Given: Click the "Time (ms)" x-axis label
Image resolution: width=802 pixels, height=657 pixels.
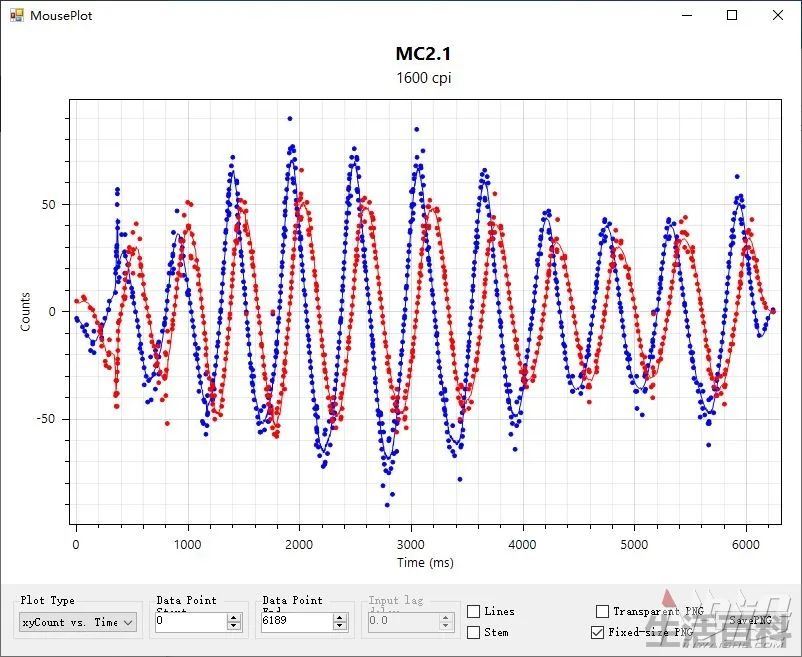Looking at the screenshot, I should tap(426, 562).
